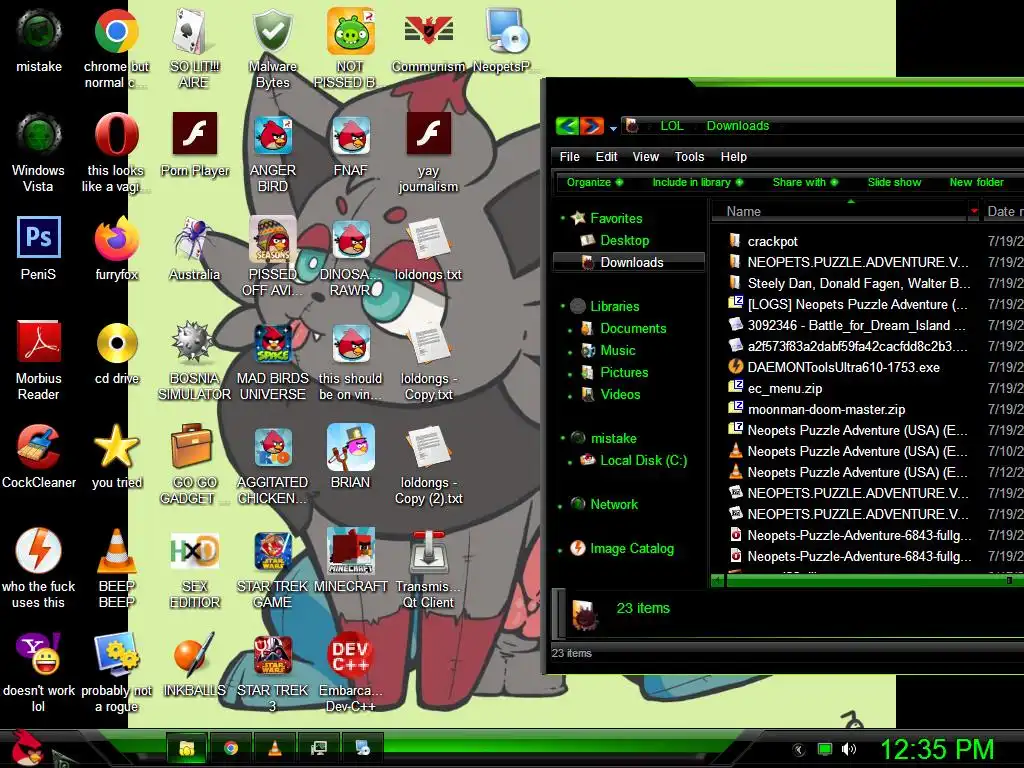Open the Help menu in Explorer

733,157
